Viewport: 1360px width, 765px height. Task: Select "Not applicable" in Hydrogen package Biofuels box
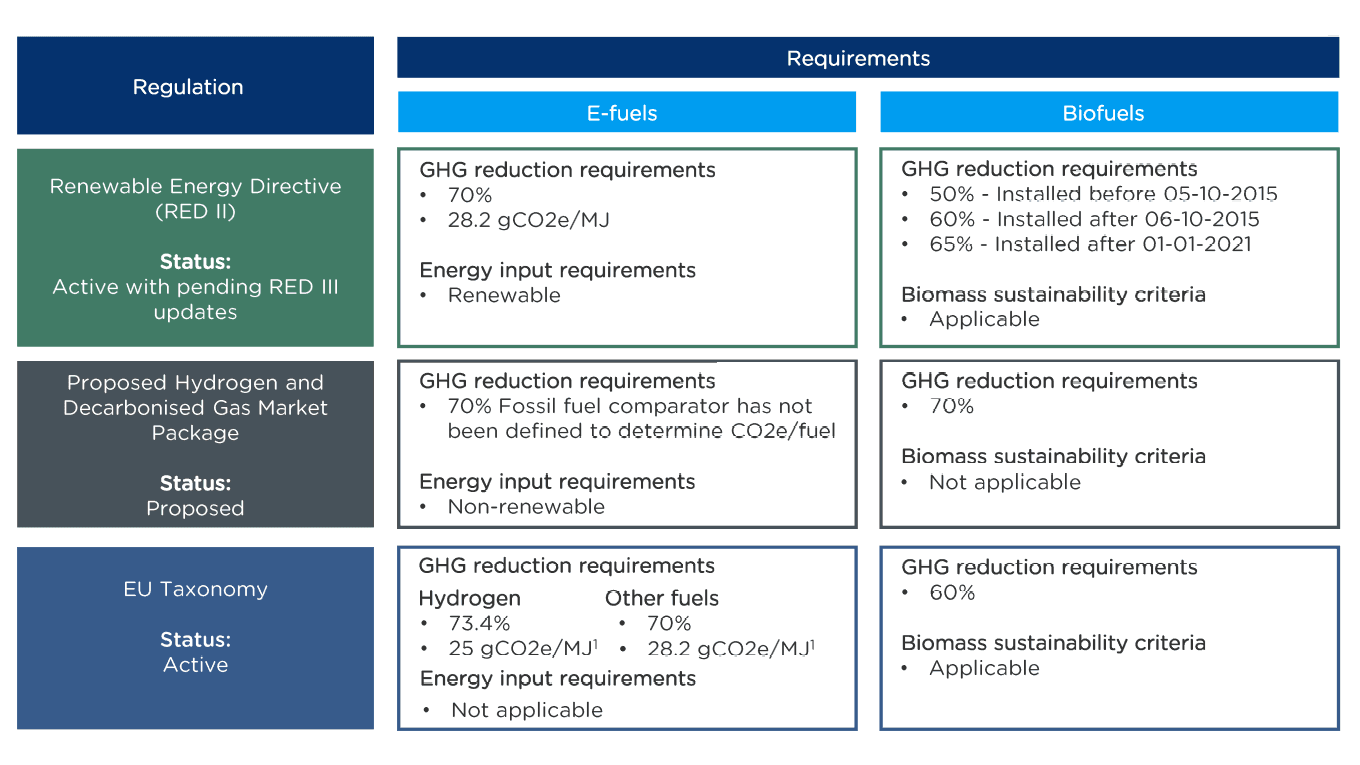point(1005,482)
